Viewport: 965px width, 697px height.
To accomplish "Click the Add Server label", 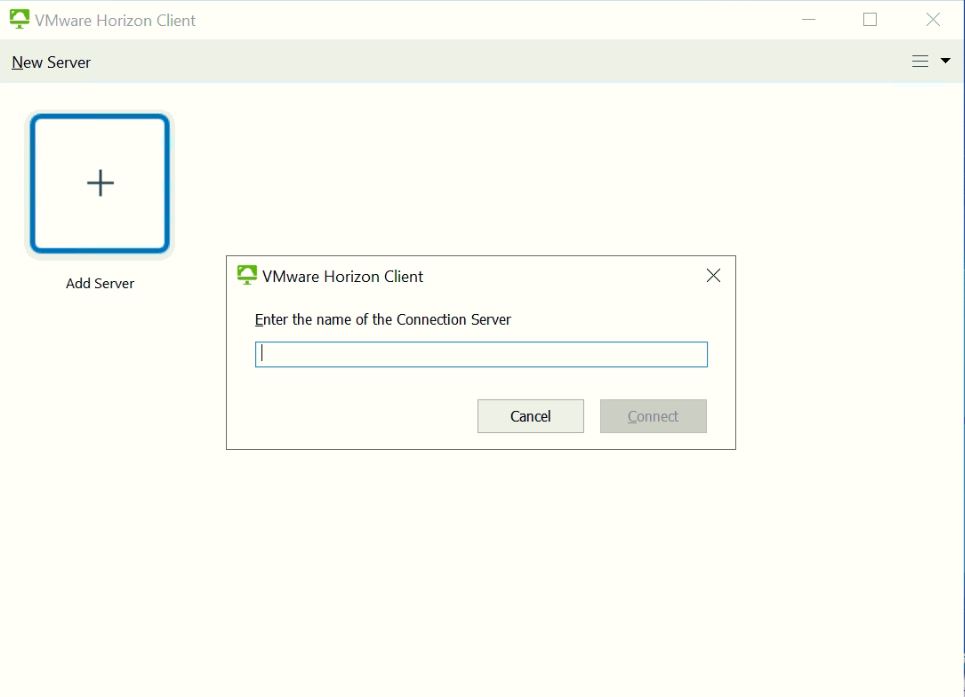I will tap(100, 283).
